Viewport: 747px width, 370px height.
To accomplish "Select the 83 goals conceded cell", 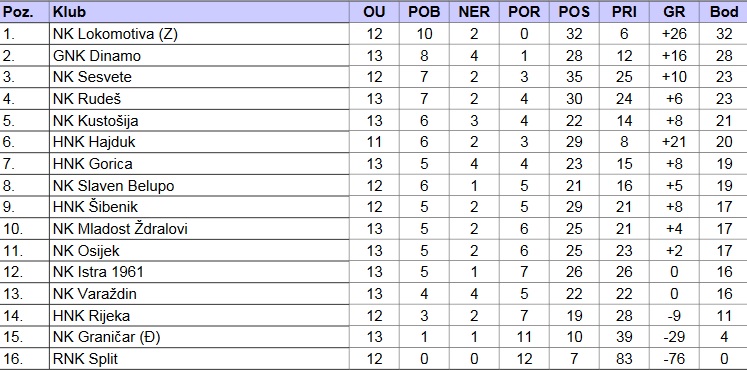I will tap(624, 359).
